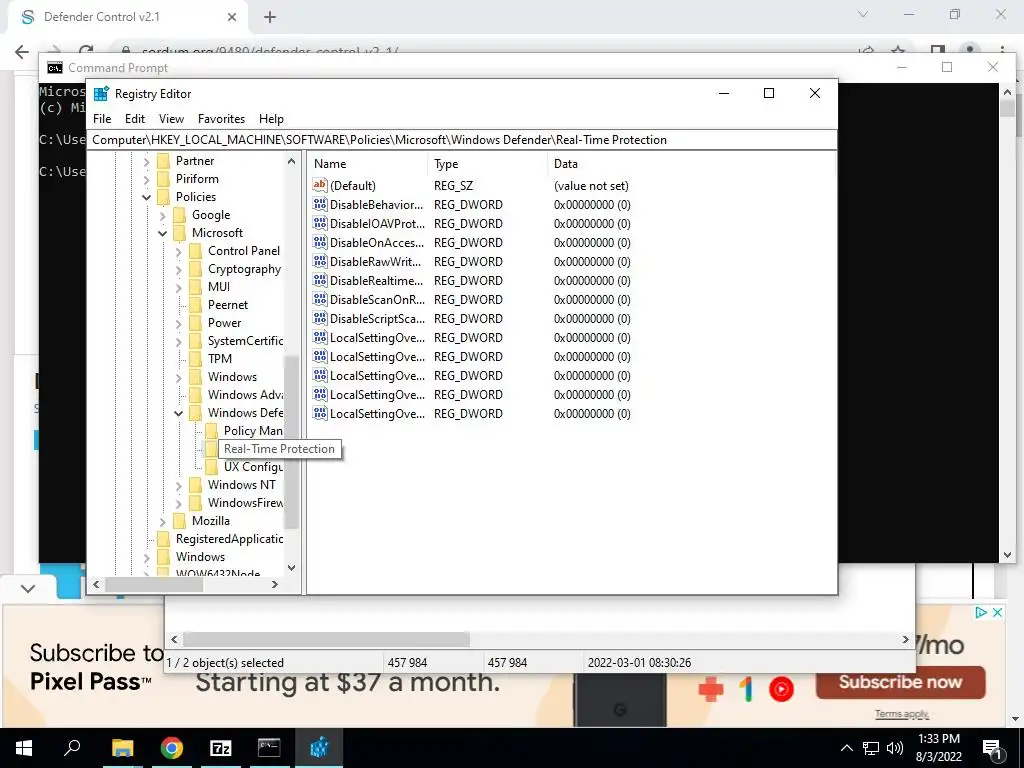Image resolution: width=1024 pixels, height=768 pixels.
Task: Select the WindowsFirewall key folder icon
Action: pos(195,503)
